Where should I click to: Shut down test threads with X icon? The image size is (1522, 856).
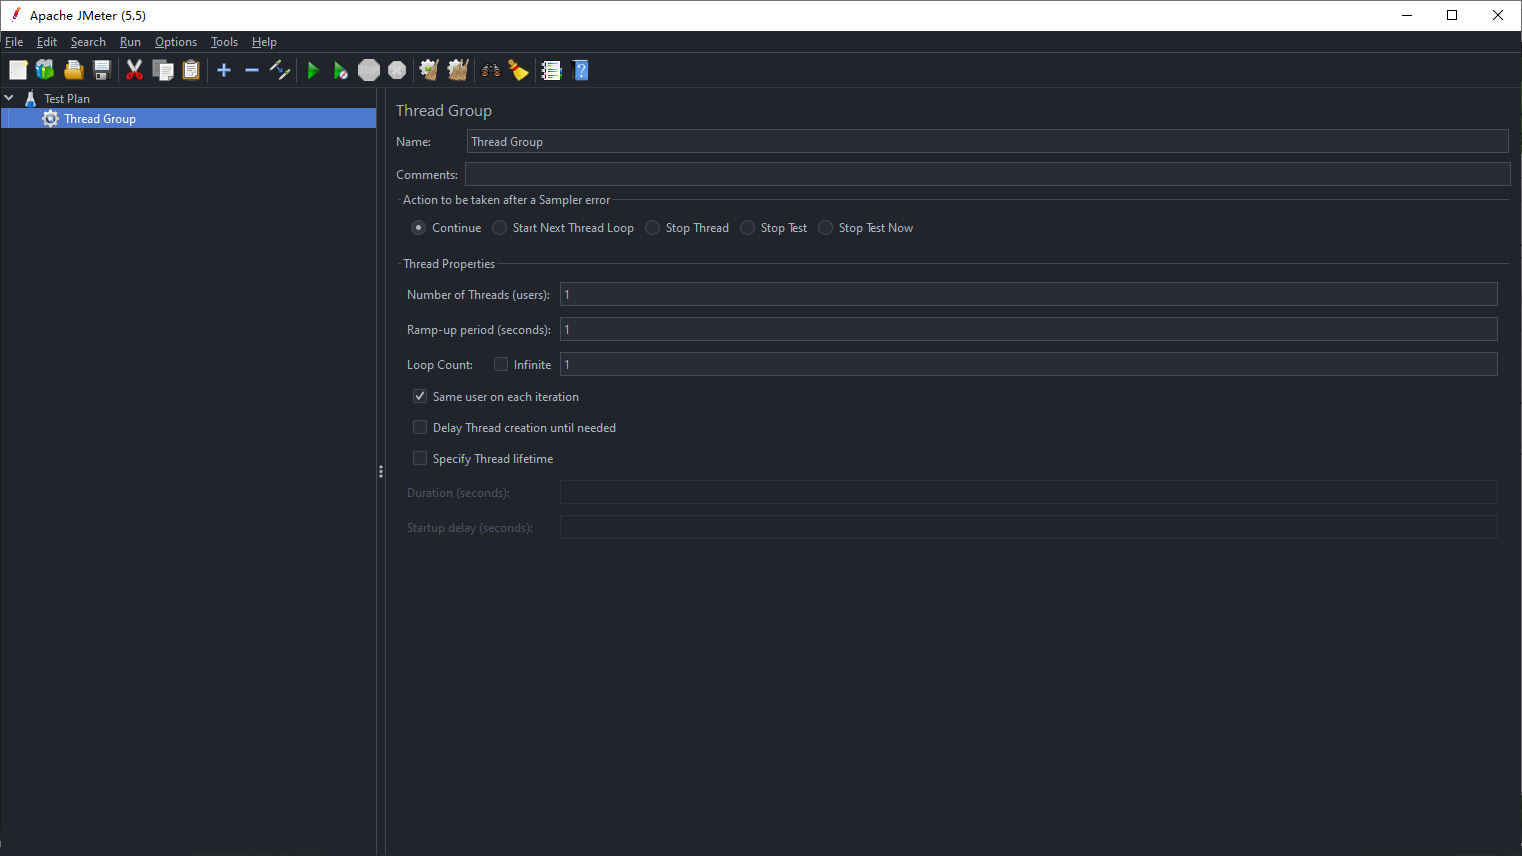point(397,70)
